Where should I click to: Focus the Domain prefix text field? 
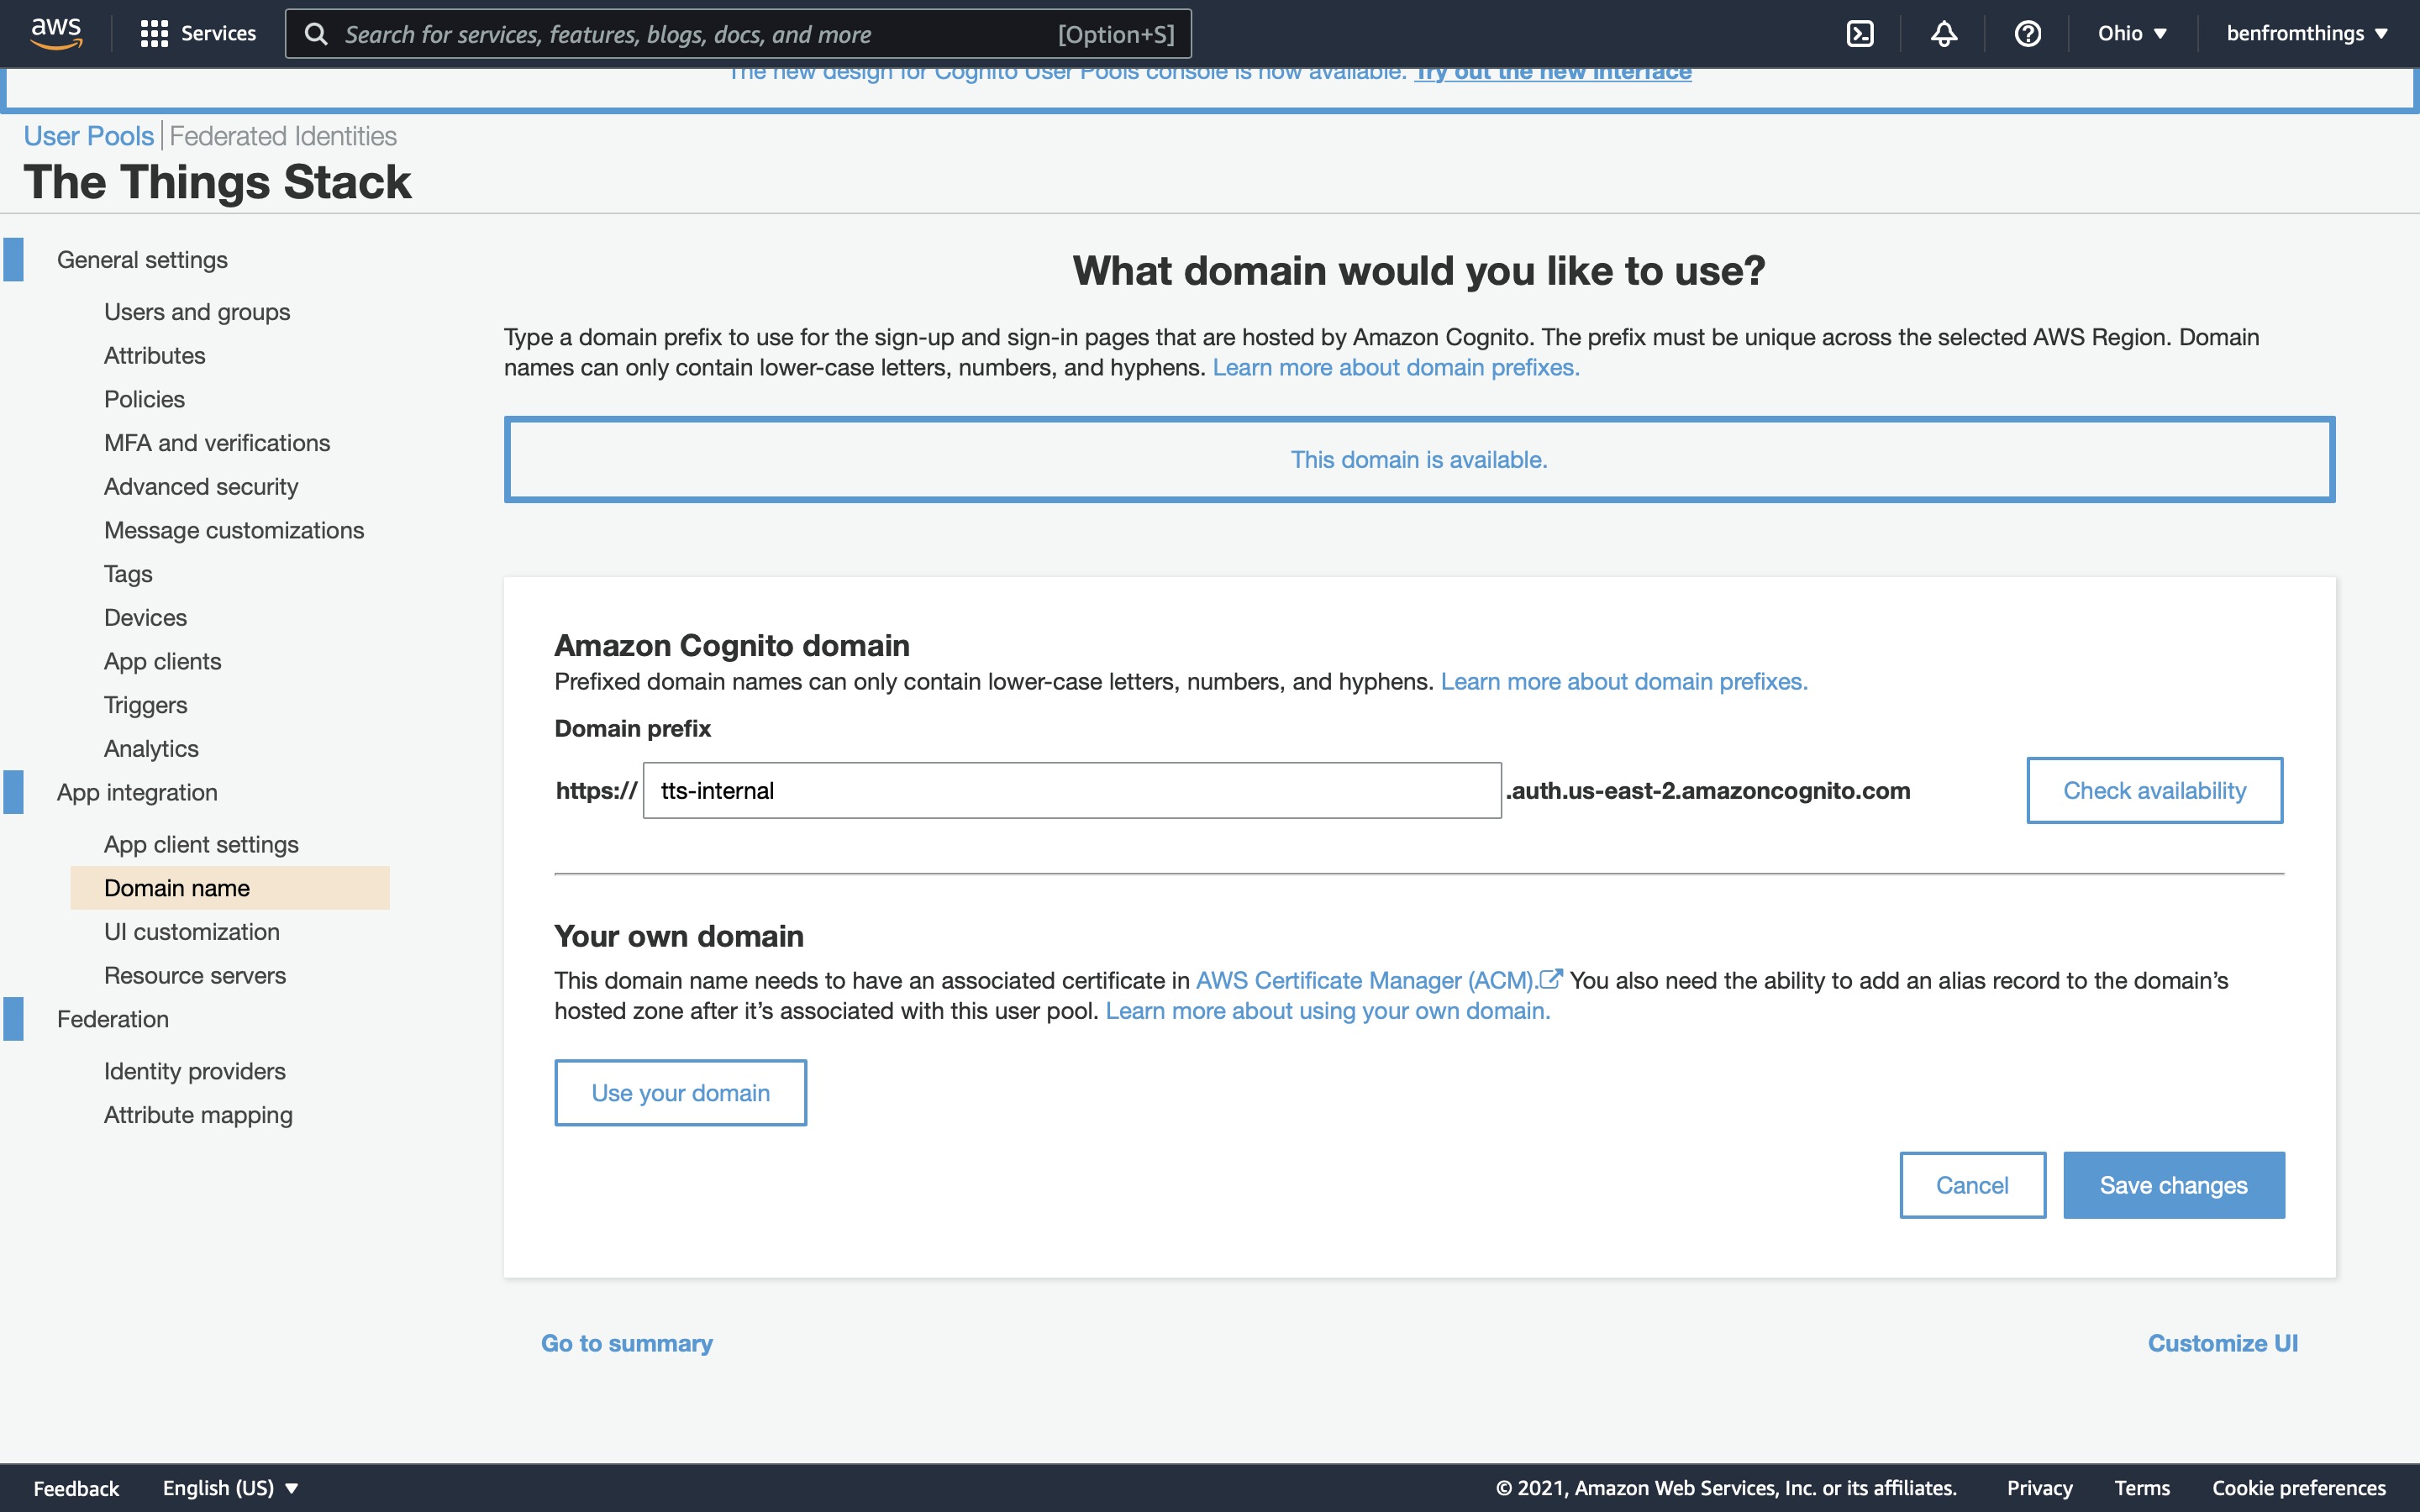(x=1071, y=790)
